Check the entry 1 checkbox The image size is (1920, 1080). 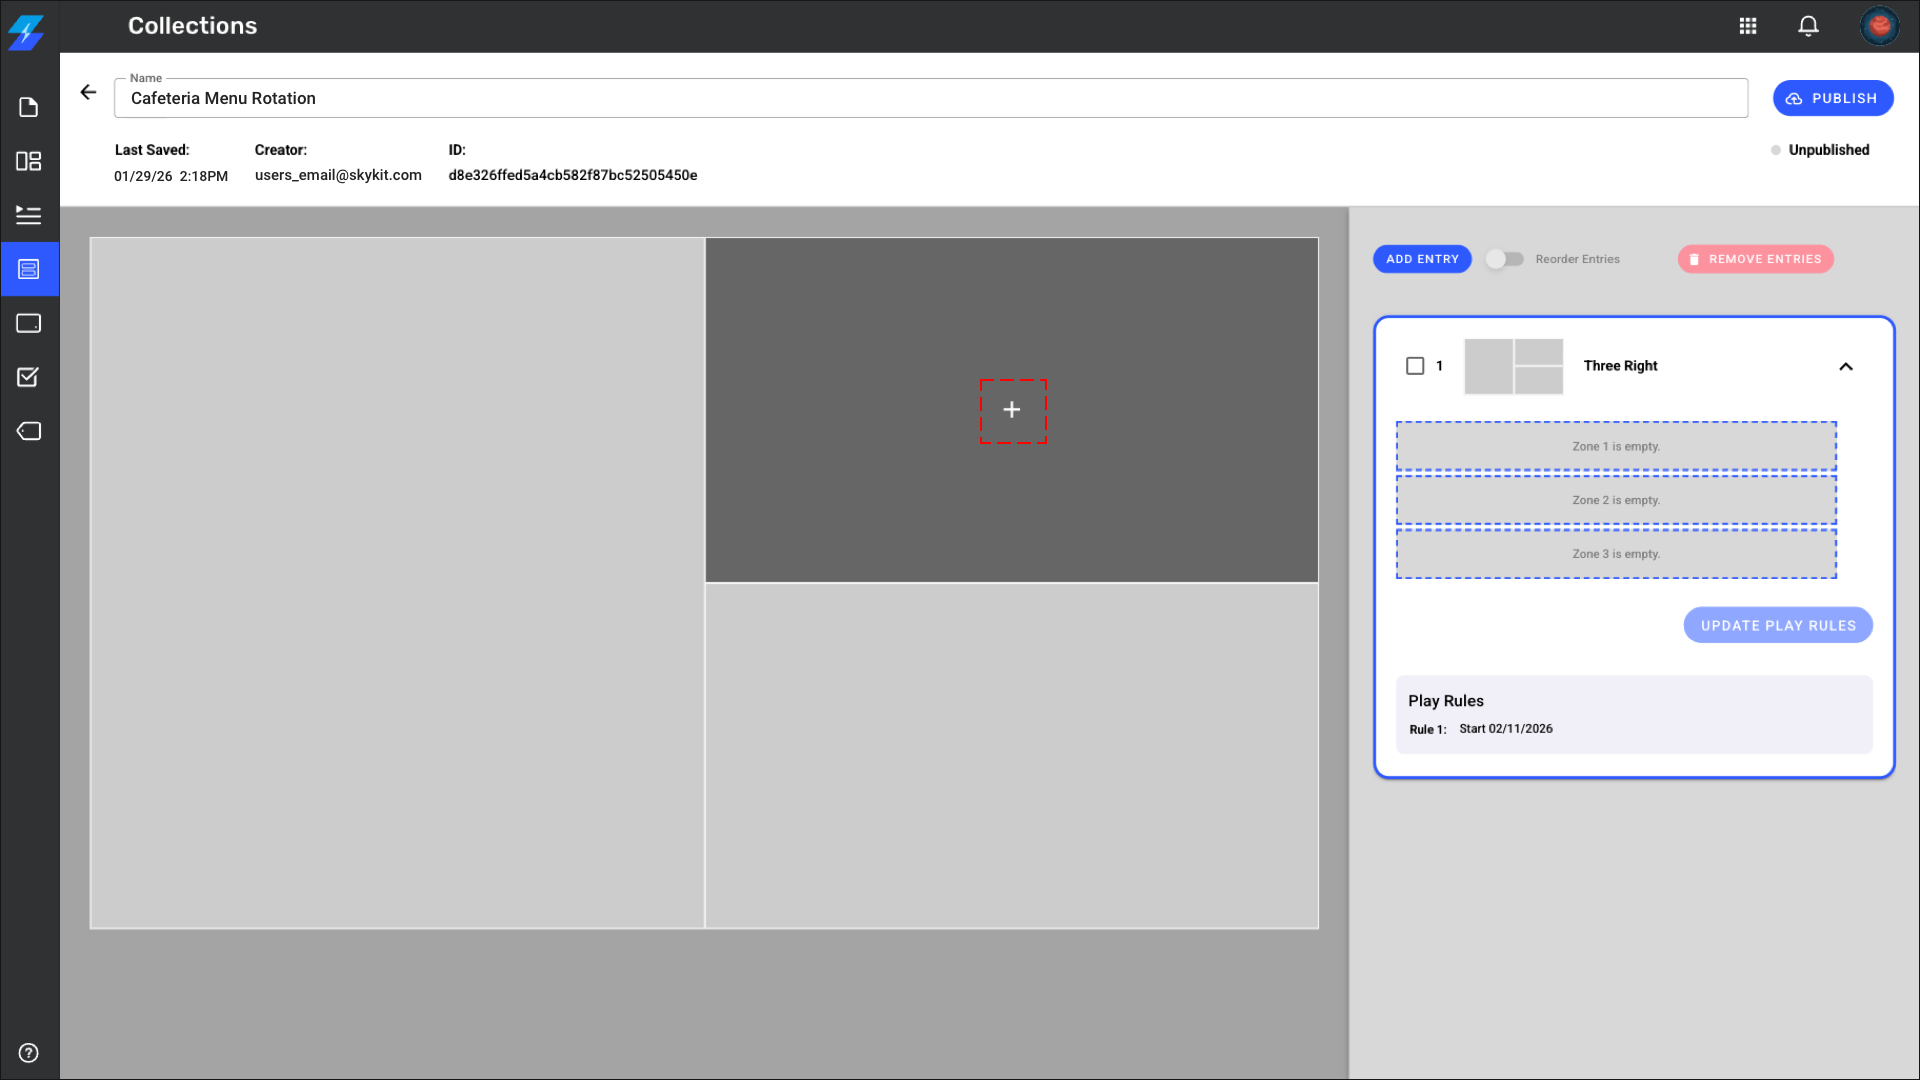[x=1415, y=366]
